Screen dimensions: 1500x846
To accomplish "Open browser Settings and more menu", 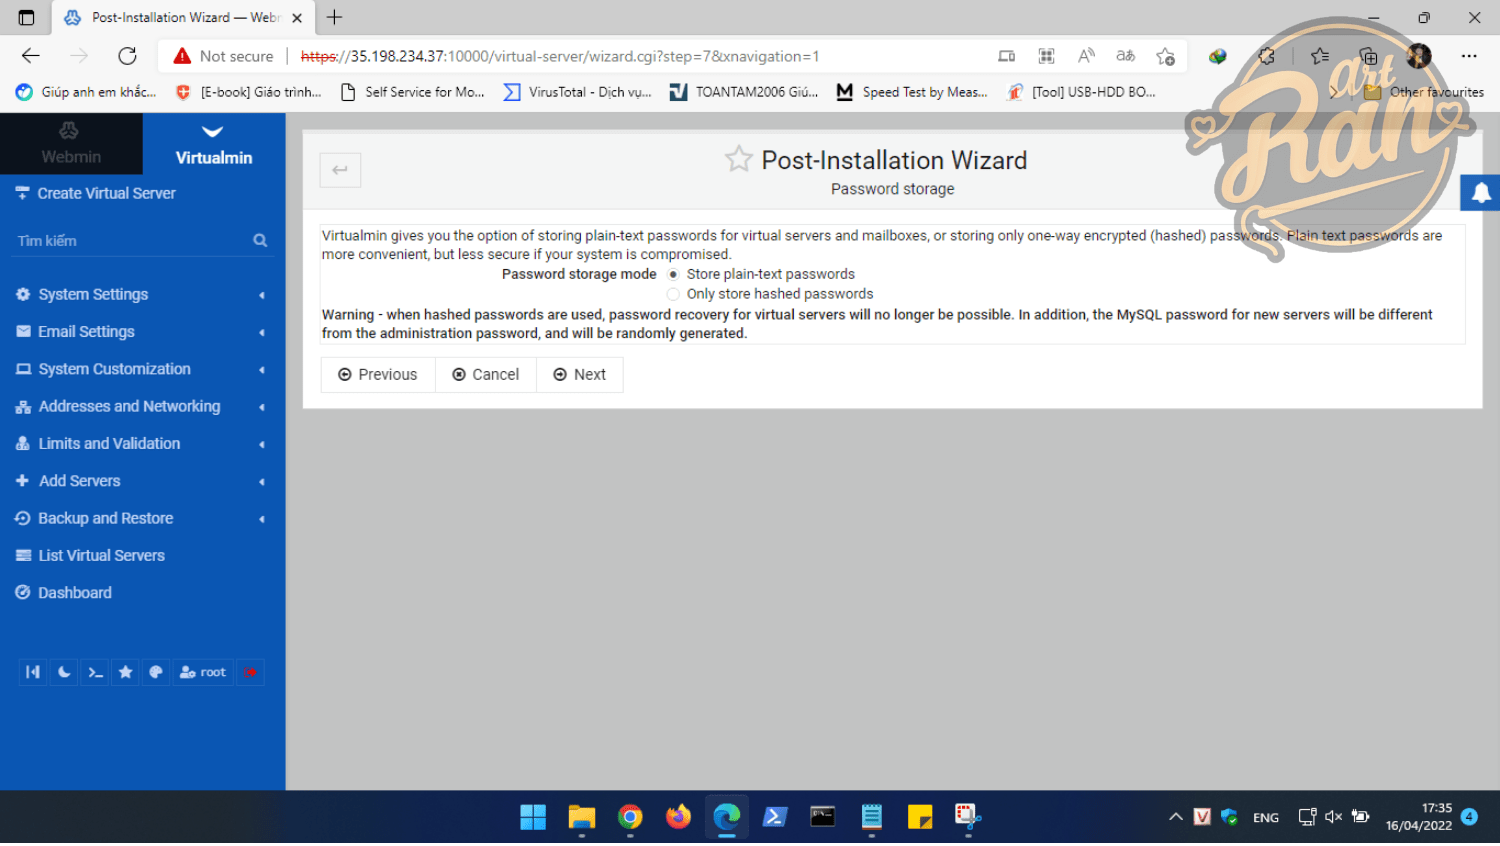I will click(x=1468, y=56).
